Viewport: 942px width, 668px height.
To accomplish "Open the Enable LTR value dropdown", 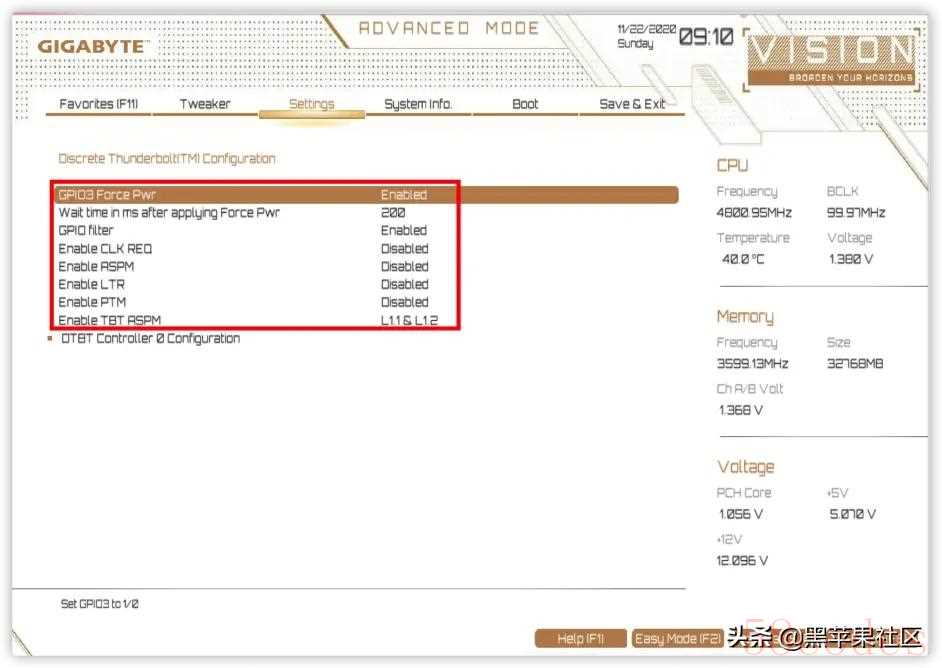I will pyautogui.click(x=404, y=285).
